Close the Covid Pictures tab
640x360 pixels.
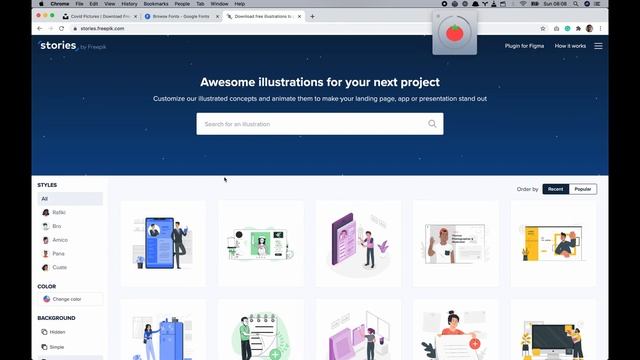tap(136, 16)
